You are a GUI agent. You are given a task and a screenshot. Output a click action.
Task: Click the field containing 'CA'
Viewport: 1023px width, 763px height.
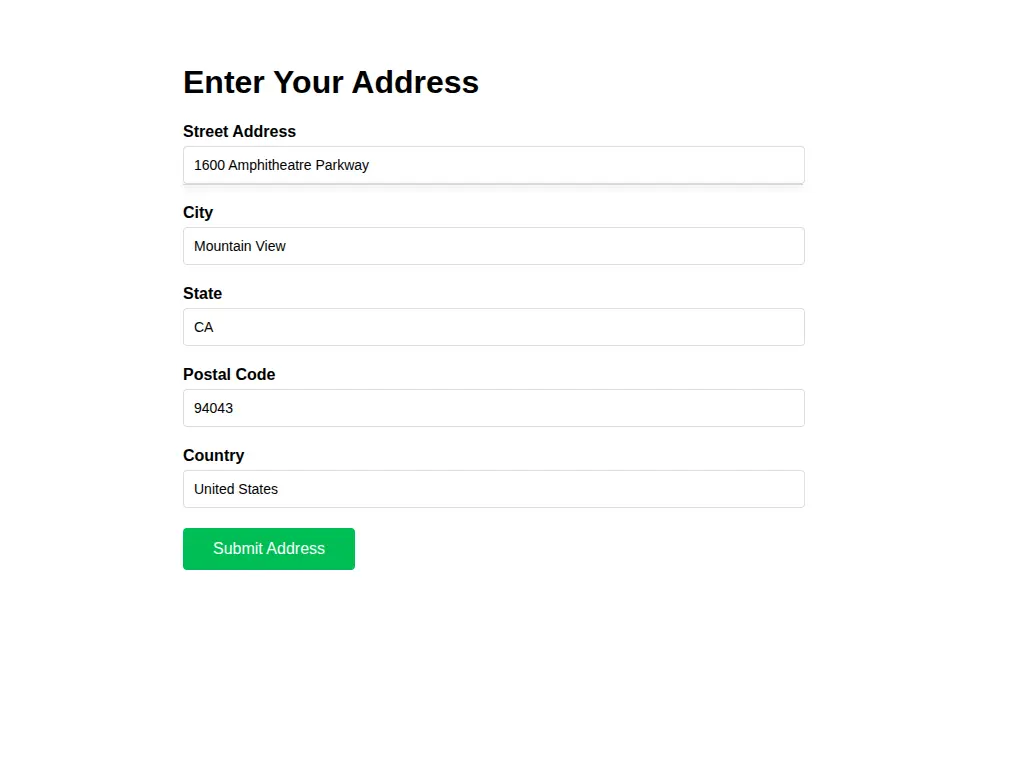203,327
